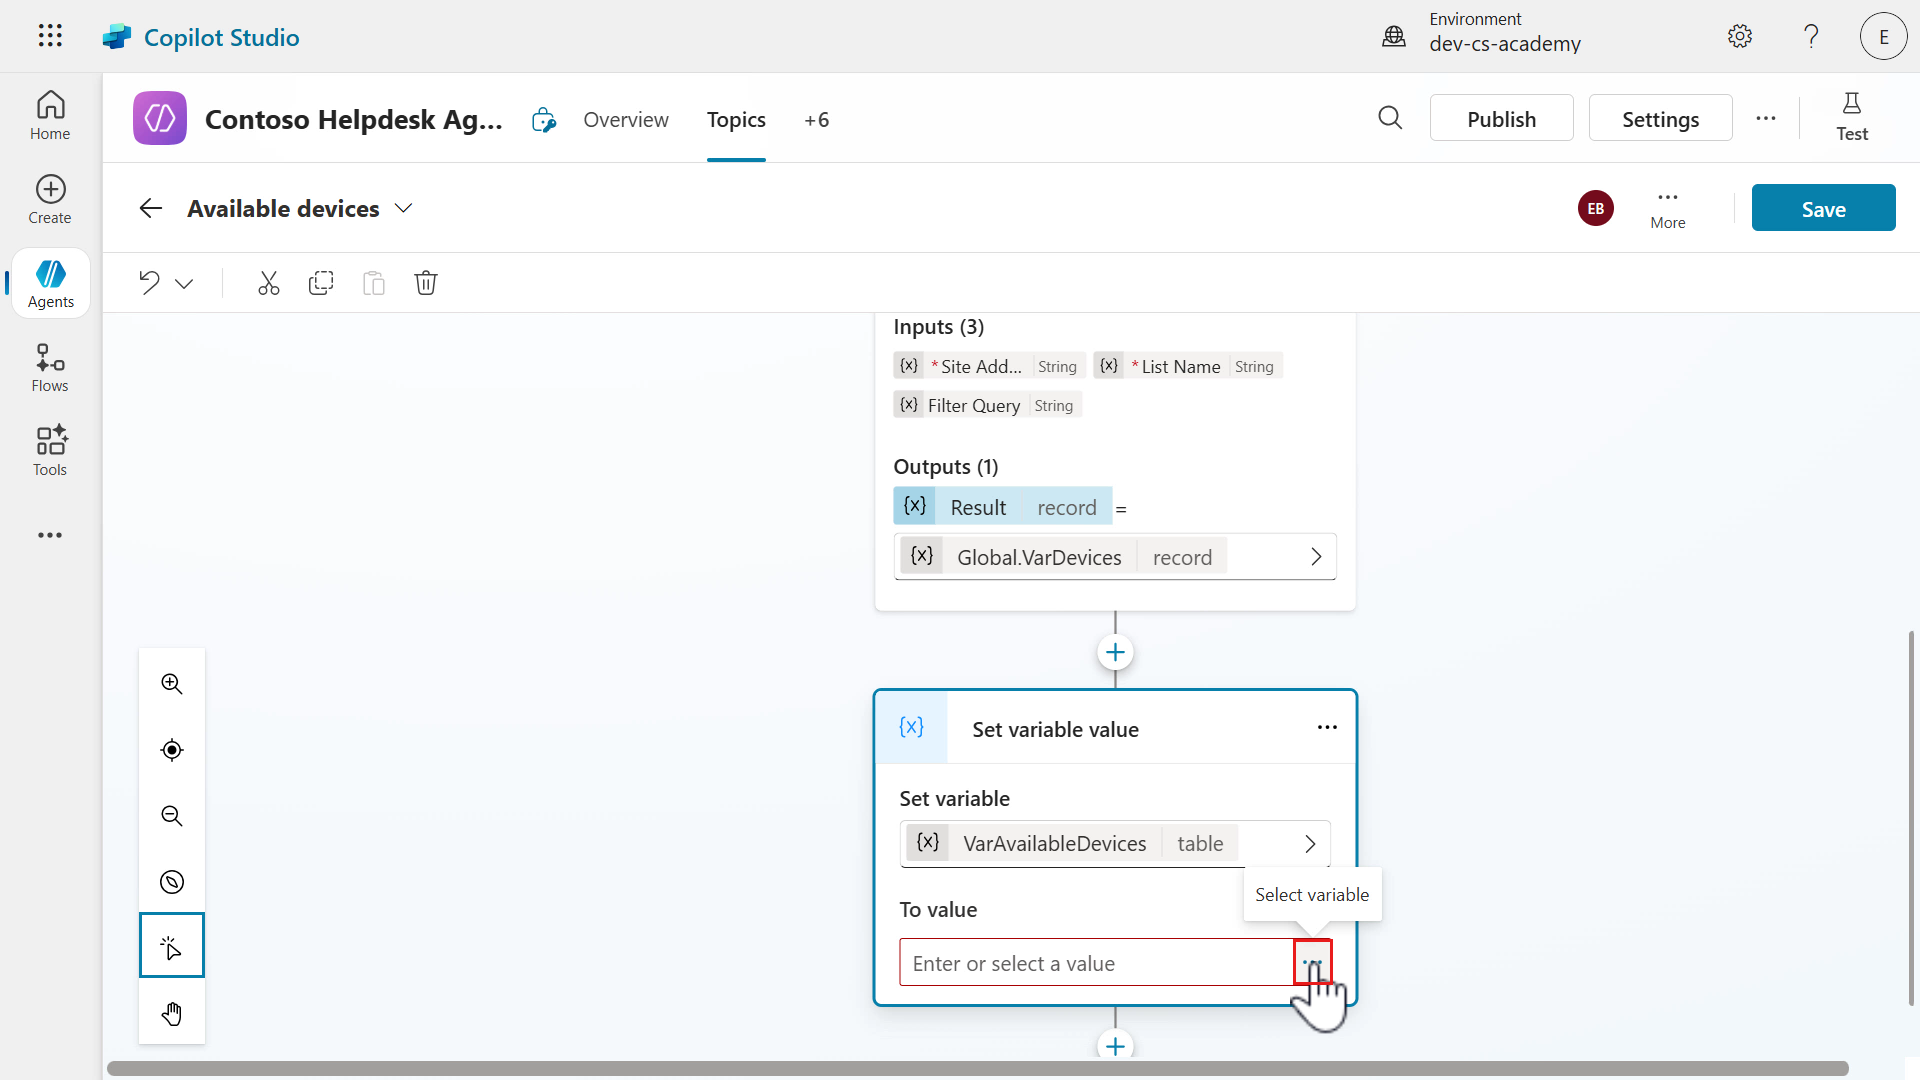The image size is (1920, 1080).
Task: Publish the Contoso Helpdesk agent
Action: tap(1502, 117)
